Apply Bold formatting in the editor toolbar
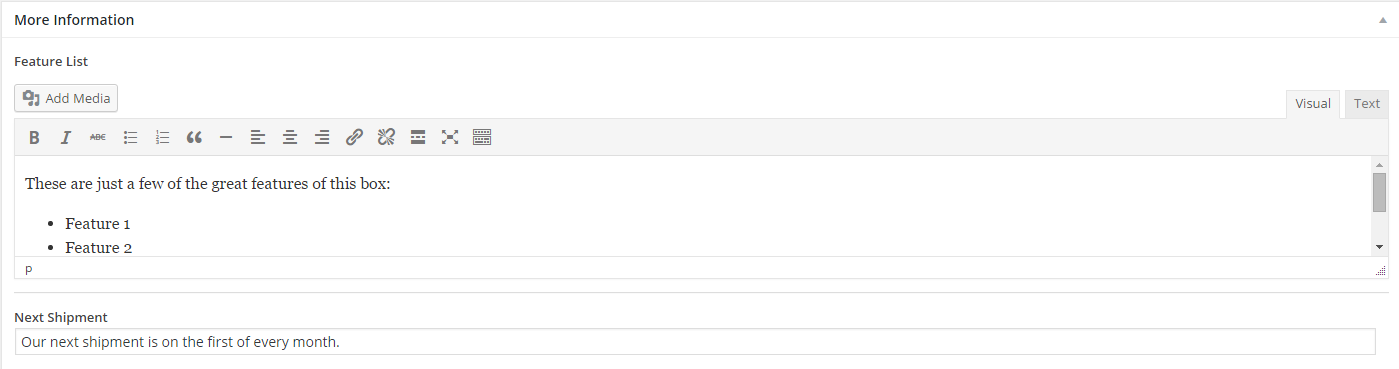This screenshot has height=369, width=1399. [34, 138]
